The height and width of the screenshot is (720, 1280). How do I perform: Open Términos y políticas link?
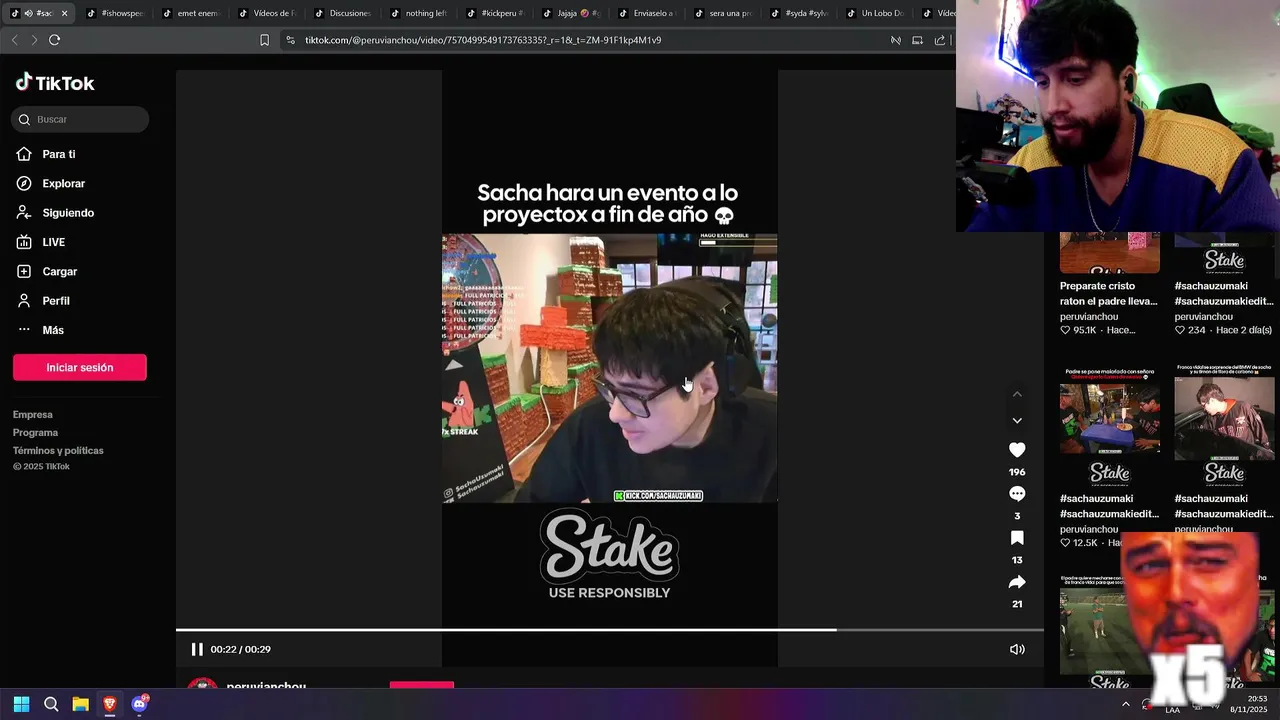[x=58, y=451]
